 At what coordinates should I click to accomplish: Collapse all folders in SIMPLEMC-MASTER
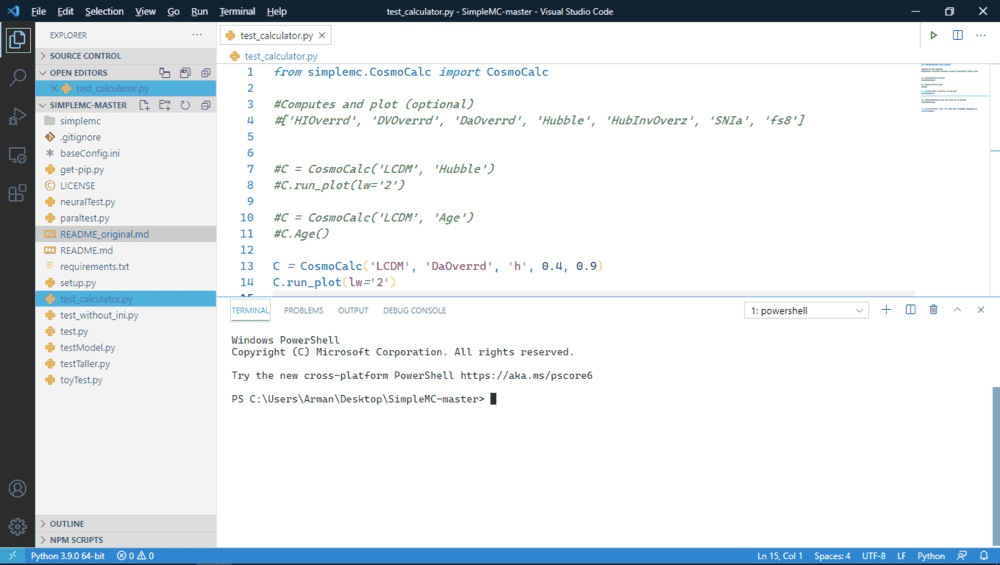pyautogui.click(x=205, y=105)
